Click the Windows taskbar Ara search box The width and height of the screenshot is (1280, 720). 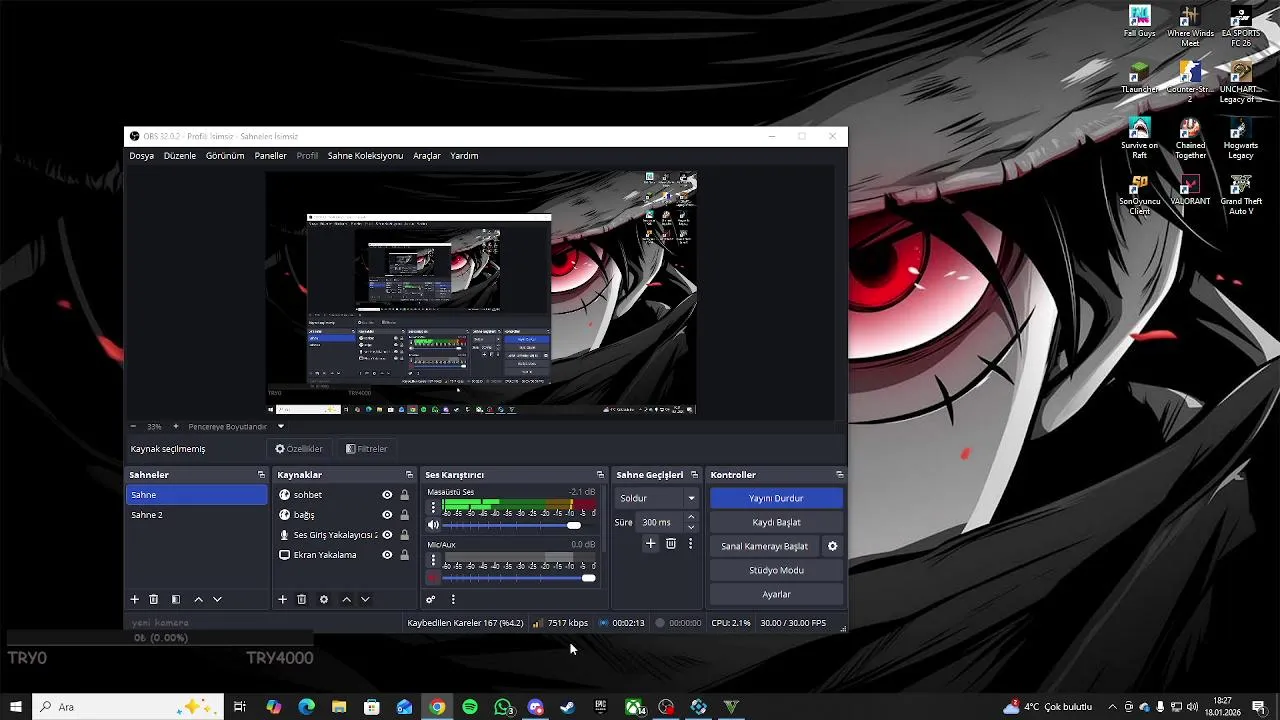pos(128,707)
